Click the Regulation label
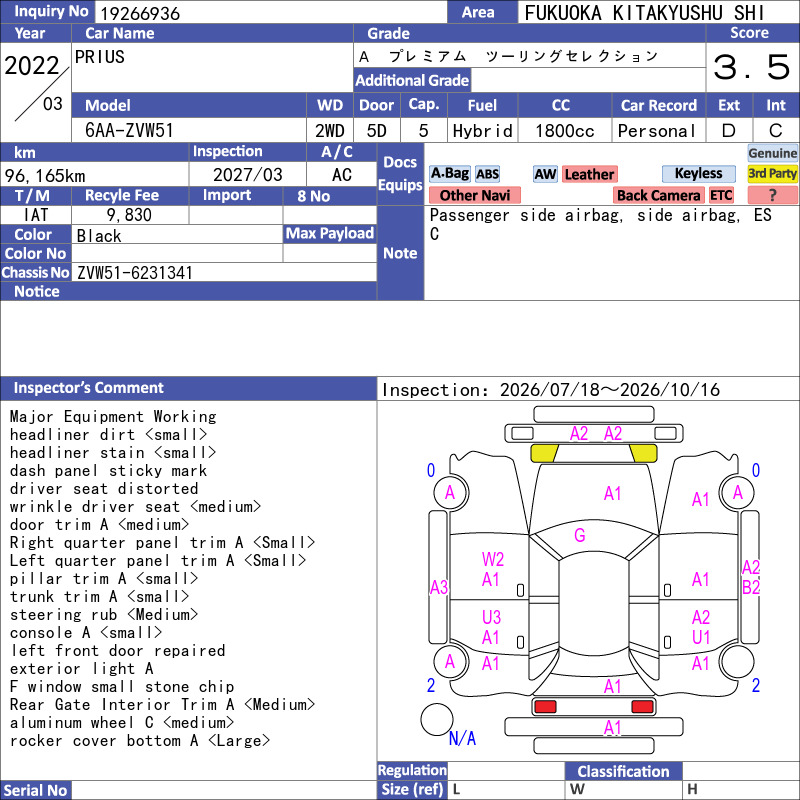The height and width of the screenshot is (800, 800). (412, 770)
